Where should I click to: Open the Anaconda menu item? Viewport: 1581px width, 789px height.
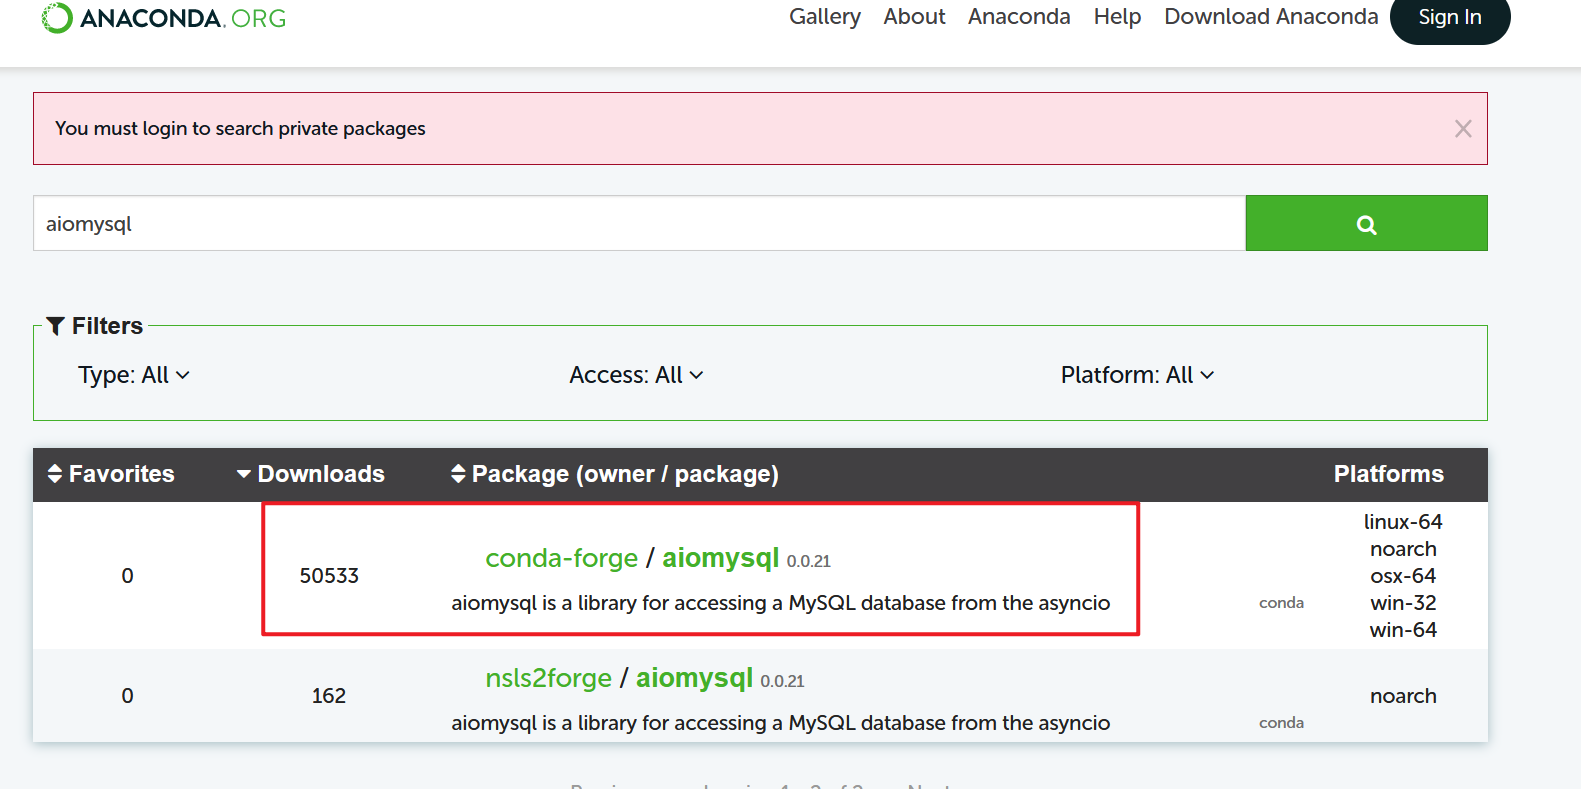(1019, 17)
